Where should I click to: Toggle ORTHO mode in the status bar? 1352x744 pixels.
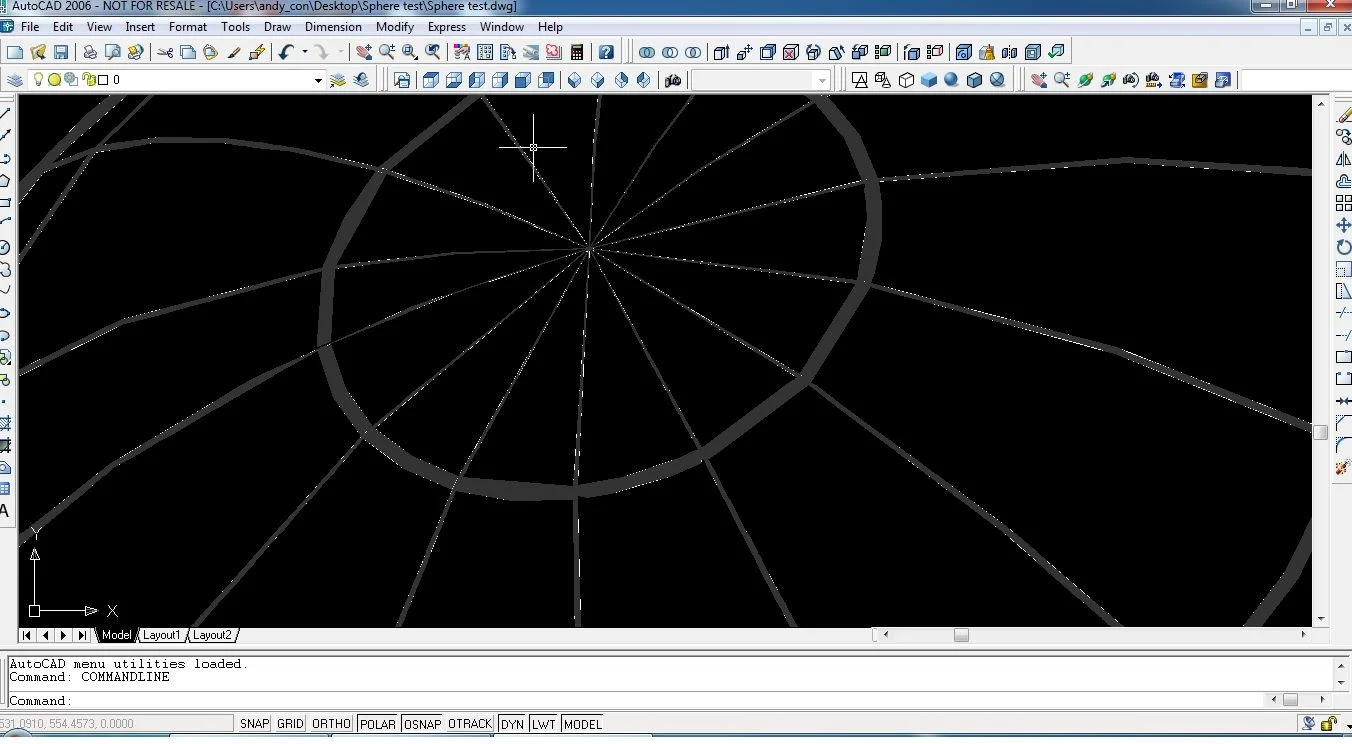coord(331,724)
